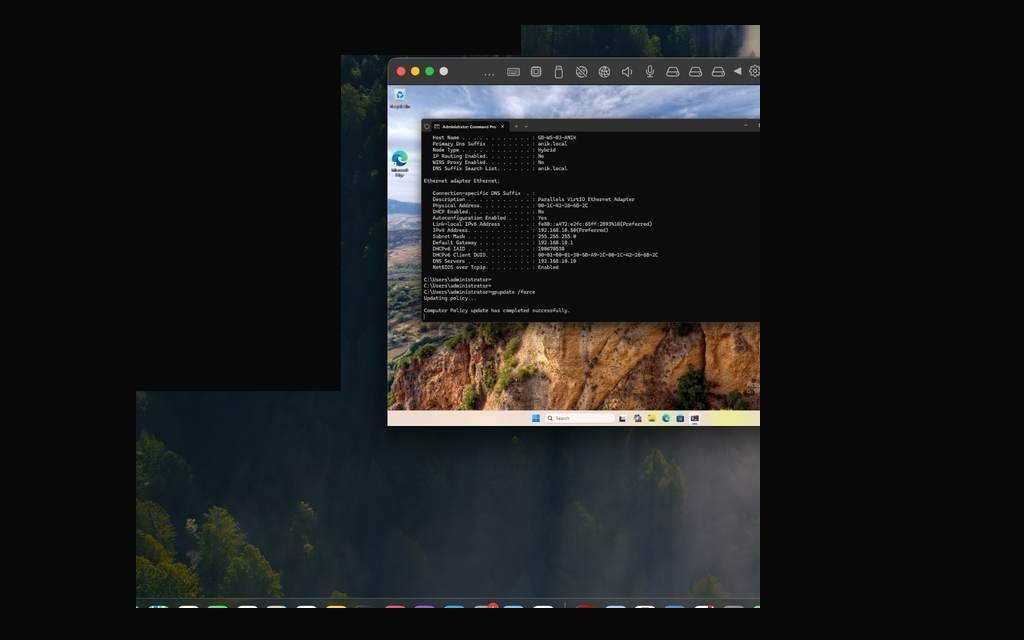This screenshot has width=1024, height=640.
Task: Click the shield icon left of the terminal tab
Action: click(x=427, y=127)
